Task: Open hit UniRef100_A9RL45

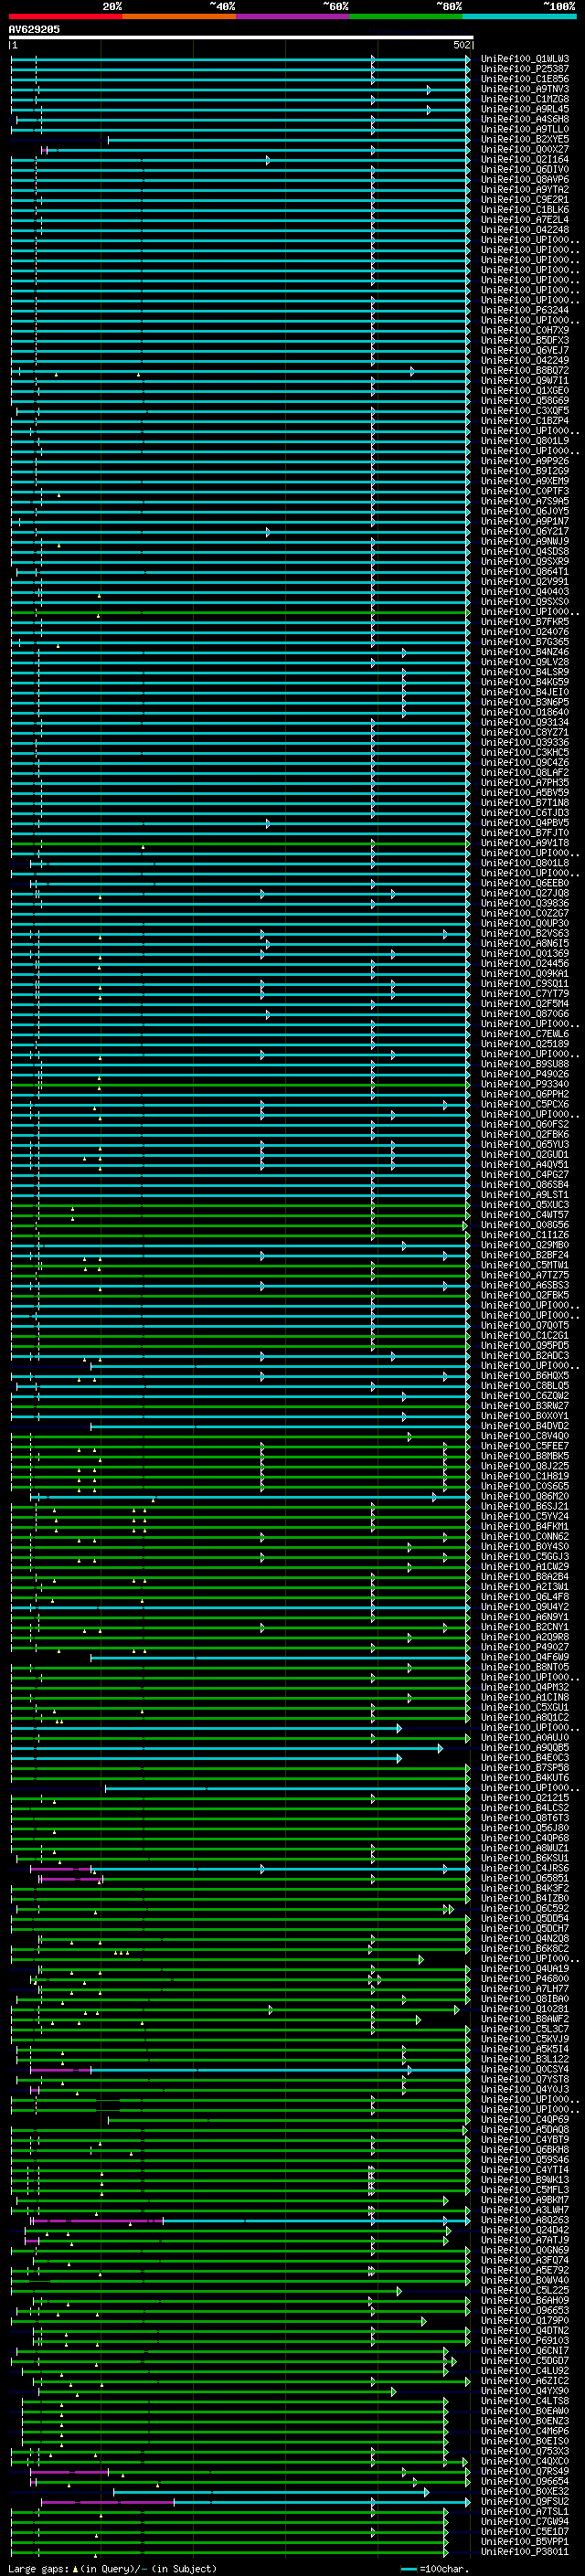Action: click(525, 109)
